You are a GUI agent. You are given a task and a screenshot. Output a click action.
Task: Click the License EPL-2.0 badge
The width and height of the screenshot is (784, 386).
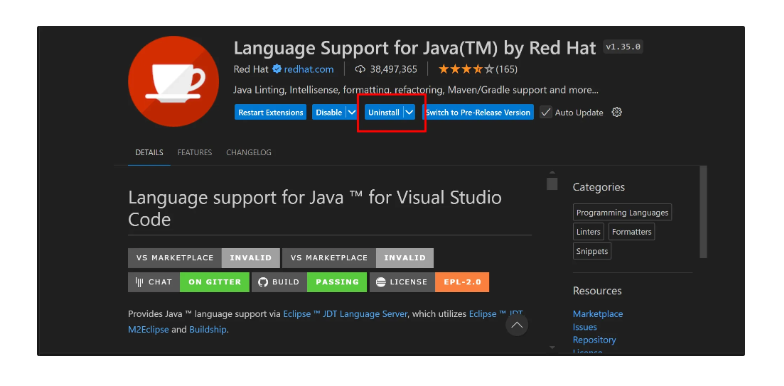(430, 282)
